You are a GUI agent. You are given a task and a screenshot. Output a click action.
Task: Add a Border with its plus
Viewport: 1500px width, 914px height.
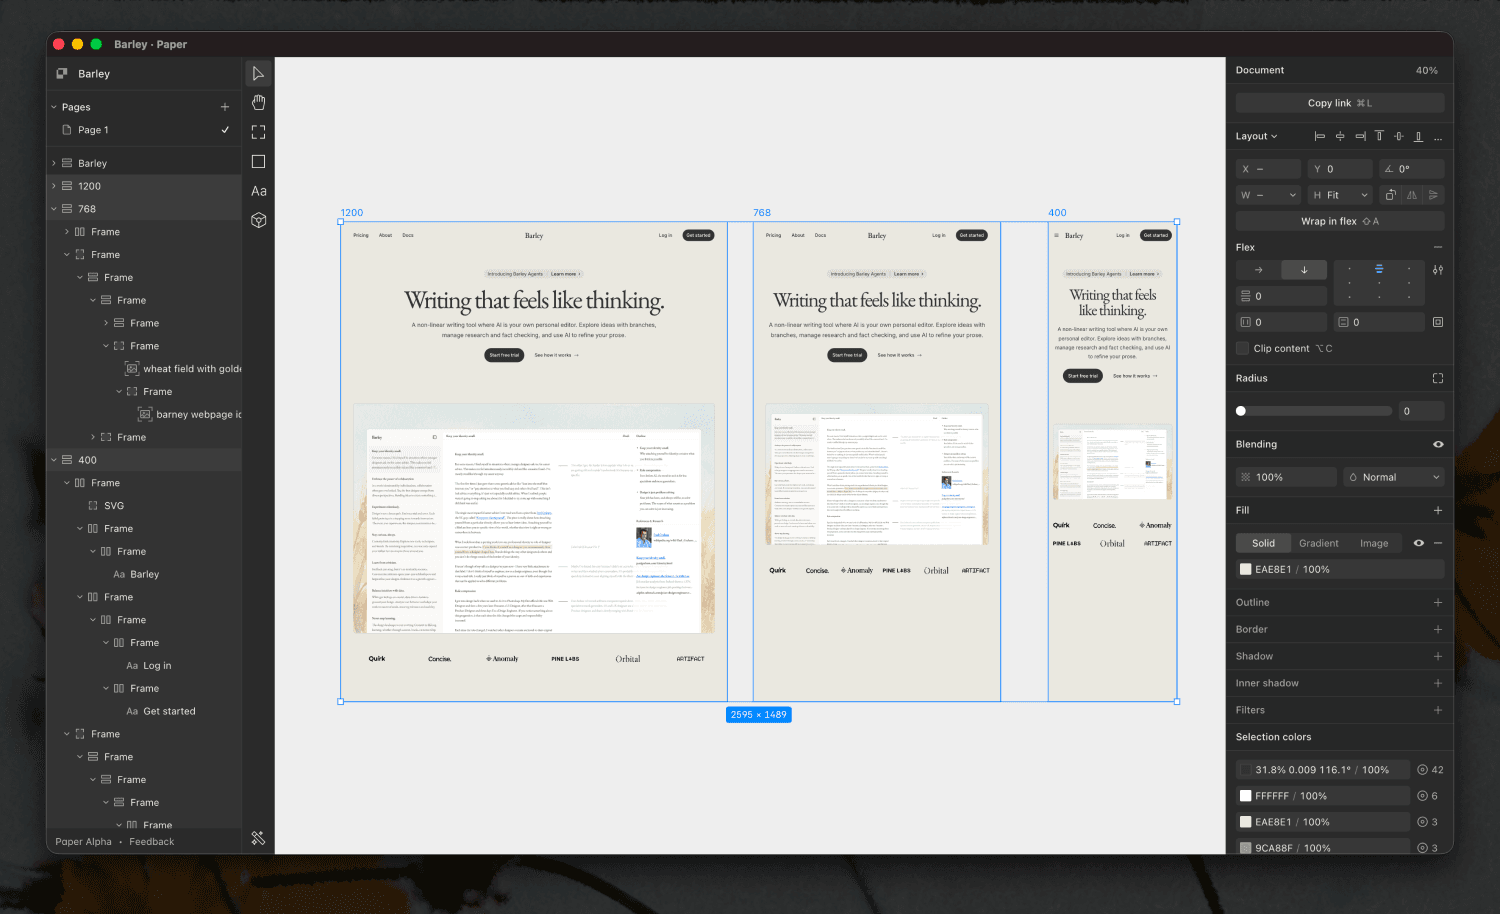[x=1438, y=629]
